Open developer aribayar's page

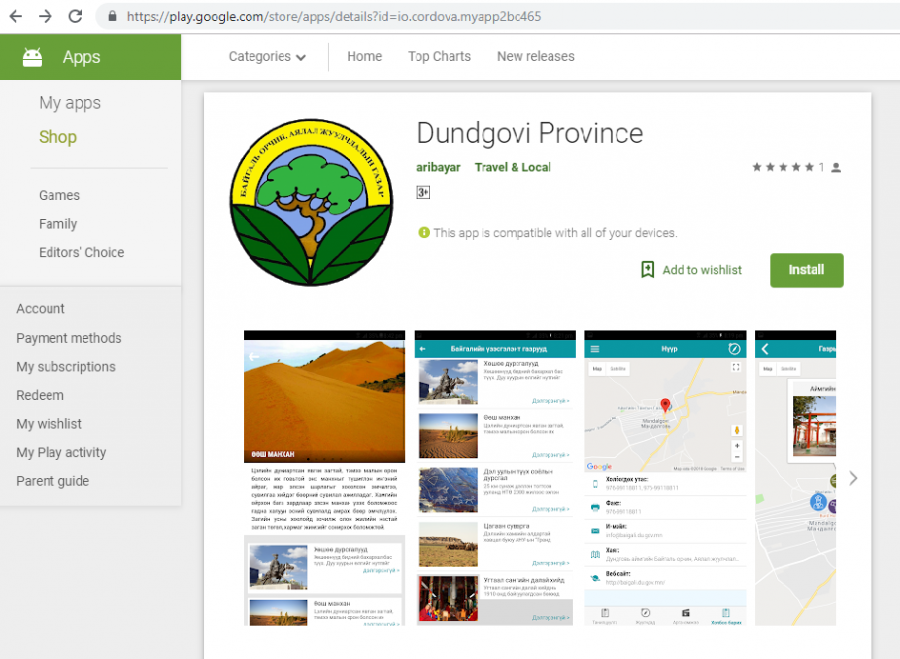point(438,167)
